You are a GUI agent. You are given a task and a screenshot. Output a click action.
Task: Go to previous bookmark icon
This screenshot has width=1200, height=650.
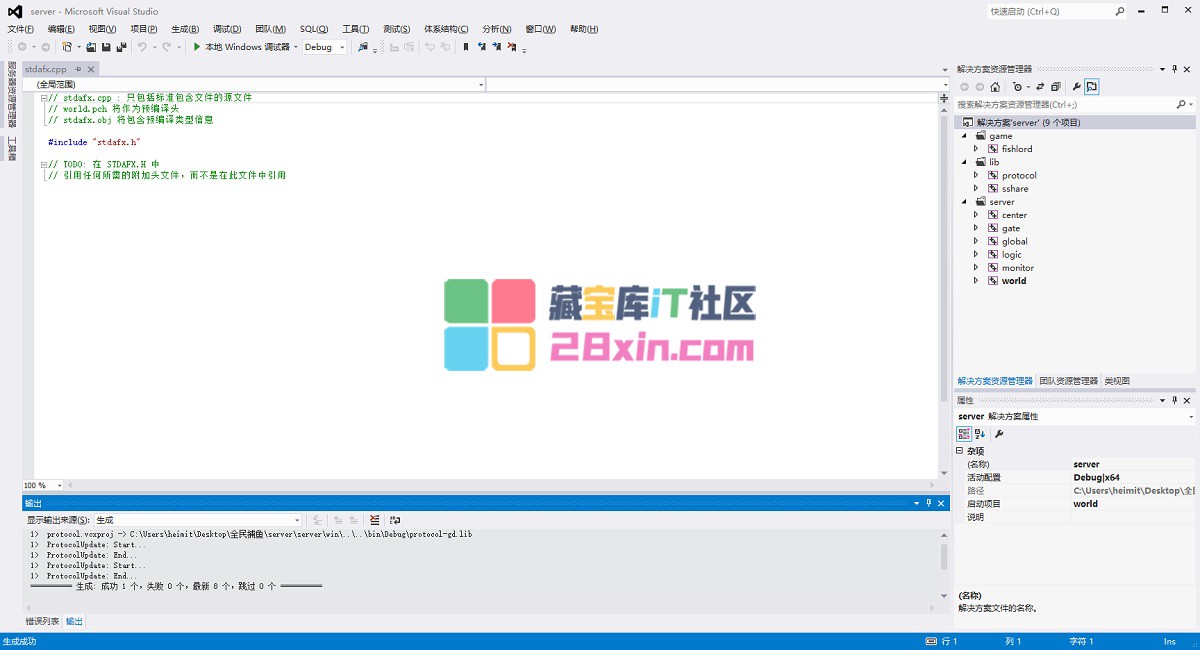[481, 47]
